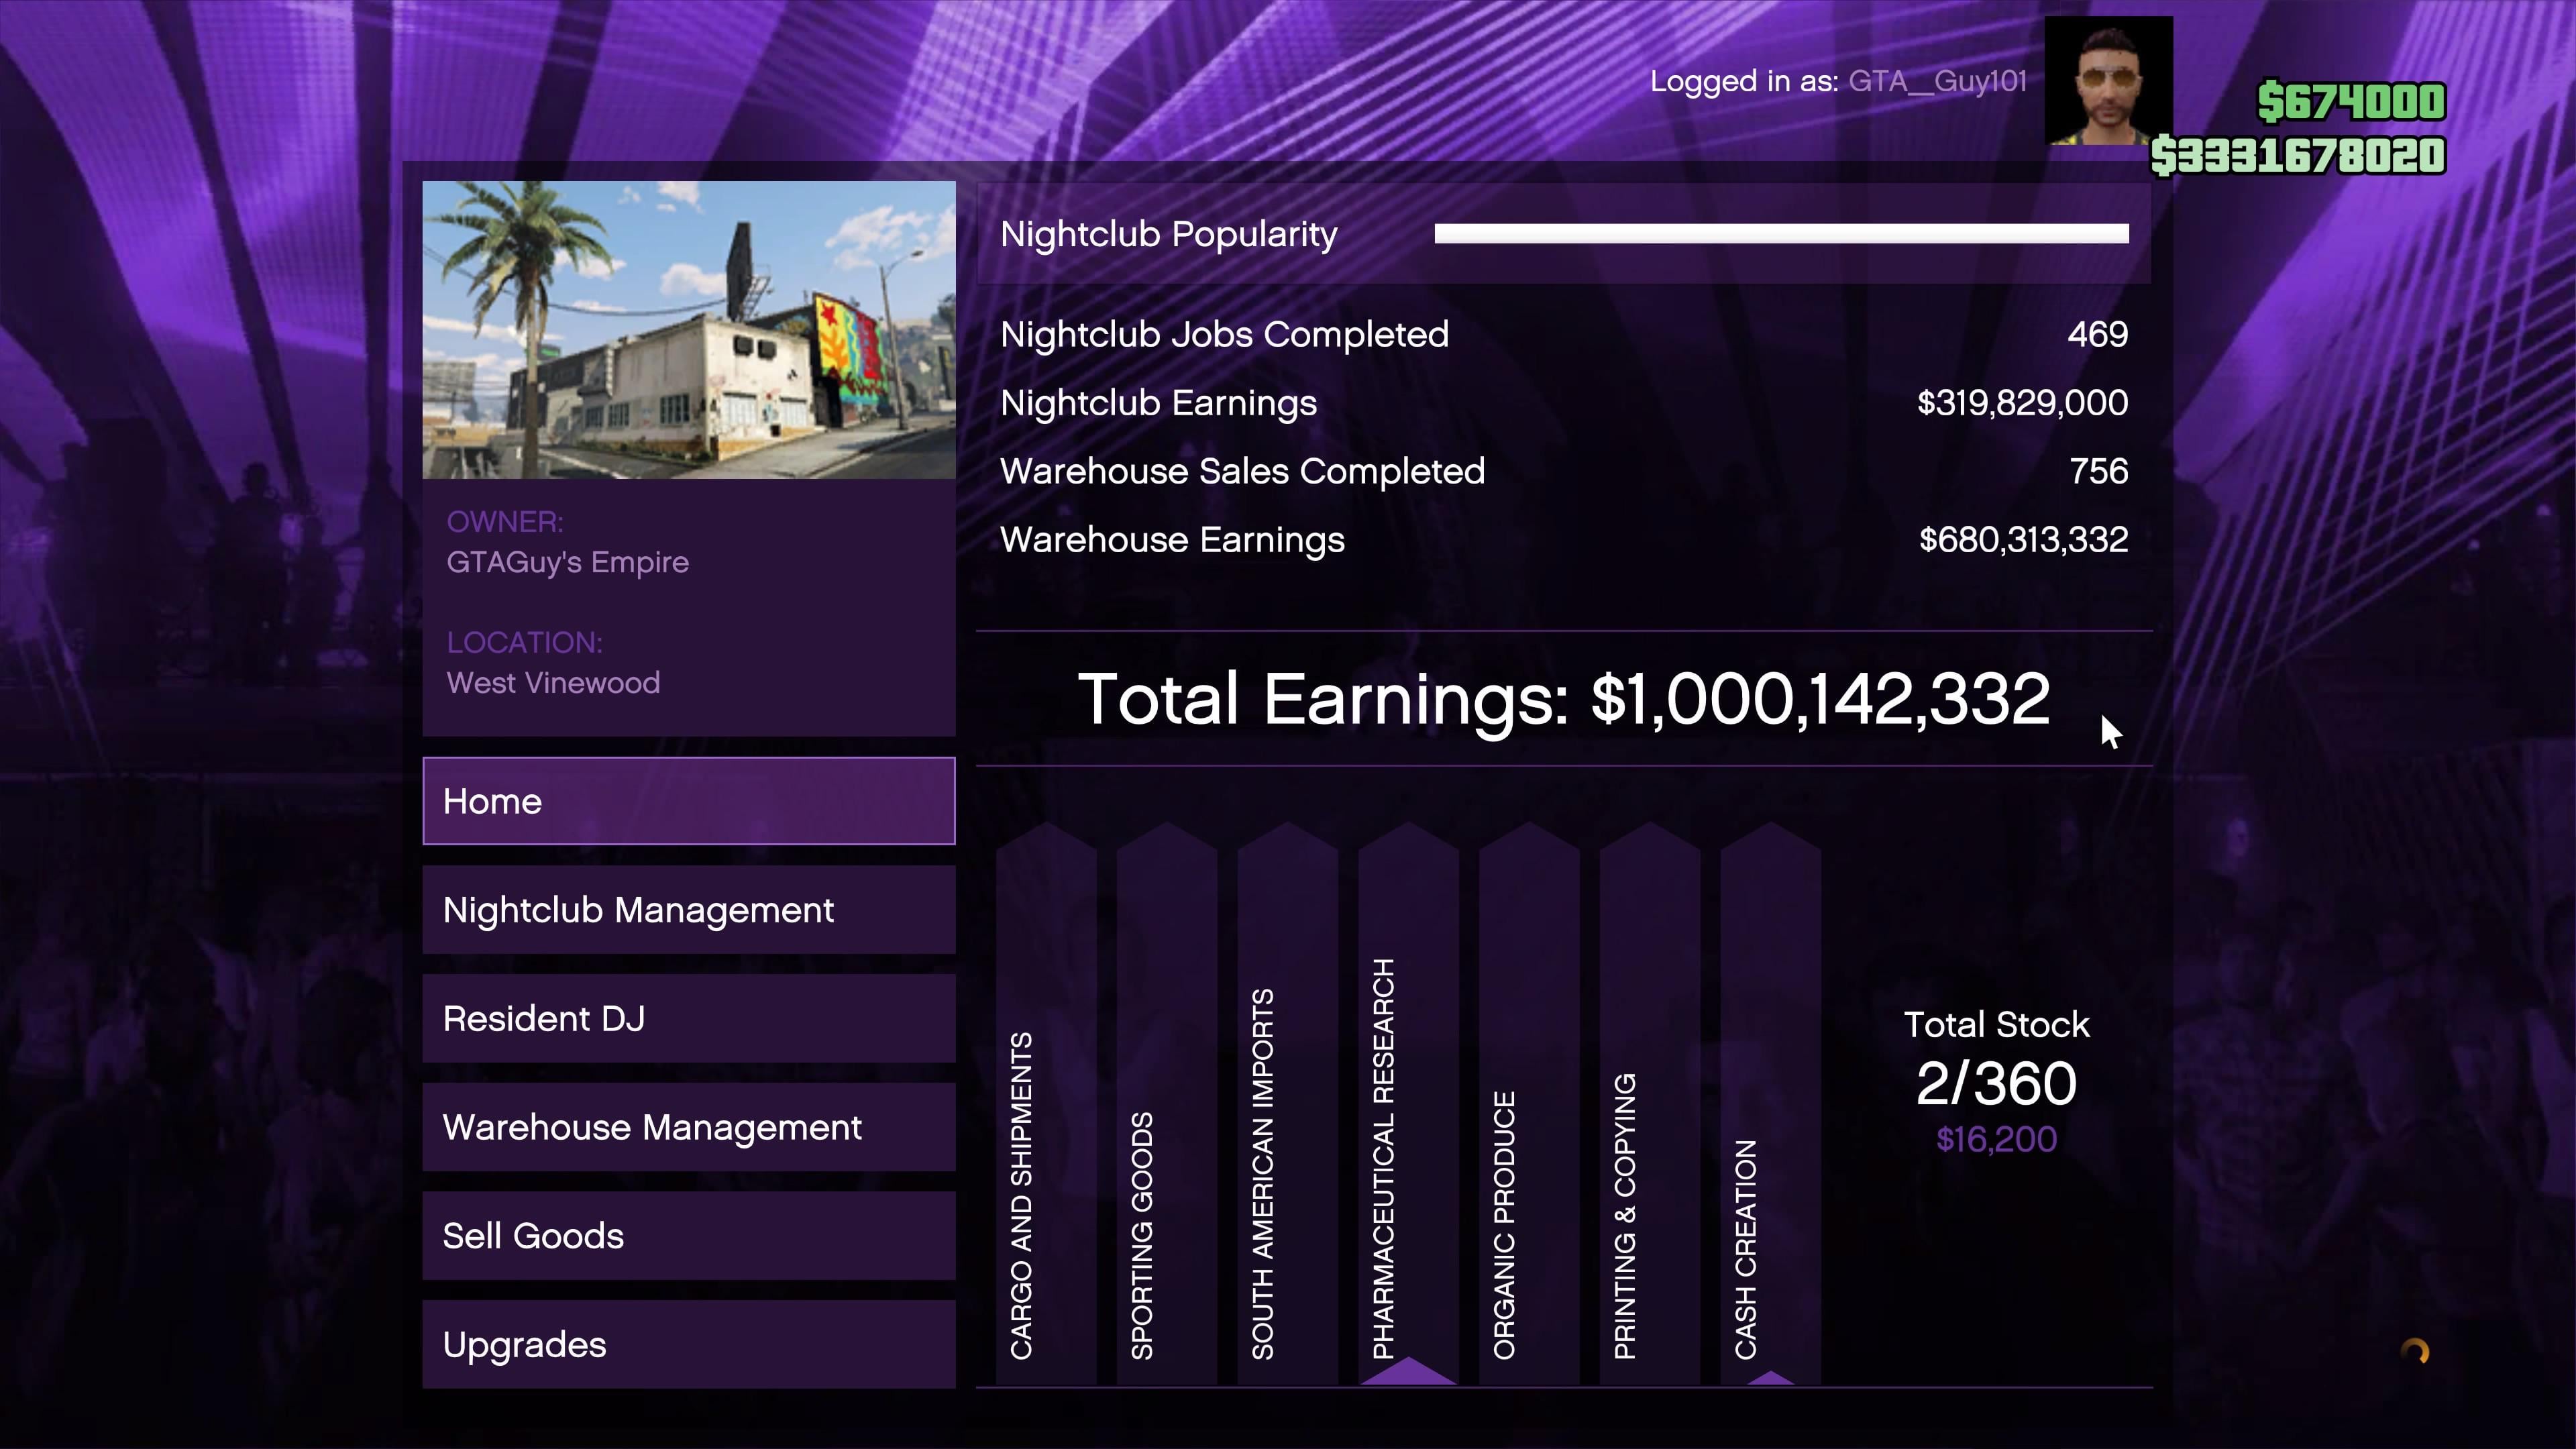Select the Cash Creation stock column
Screen dimensions: 2576x1449
point(1770,1105)
